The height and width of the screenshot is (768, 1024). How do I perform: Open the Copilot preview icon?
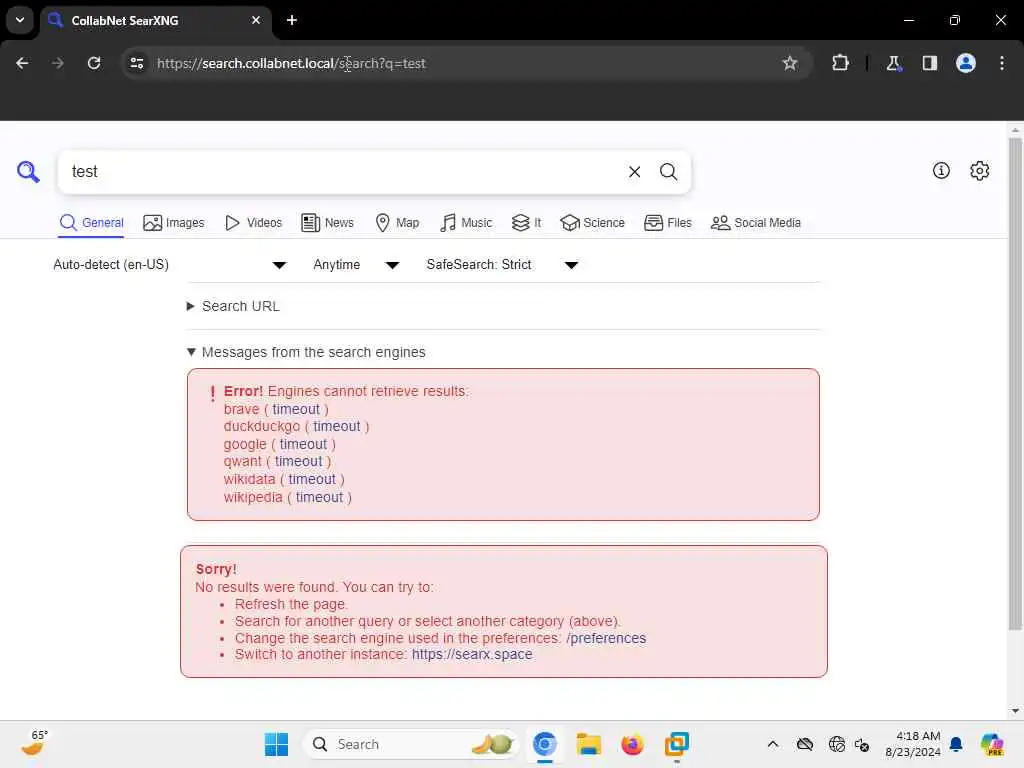pos(992,744)
